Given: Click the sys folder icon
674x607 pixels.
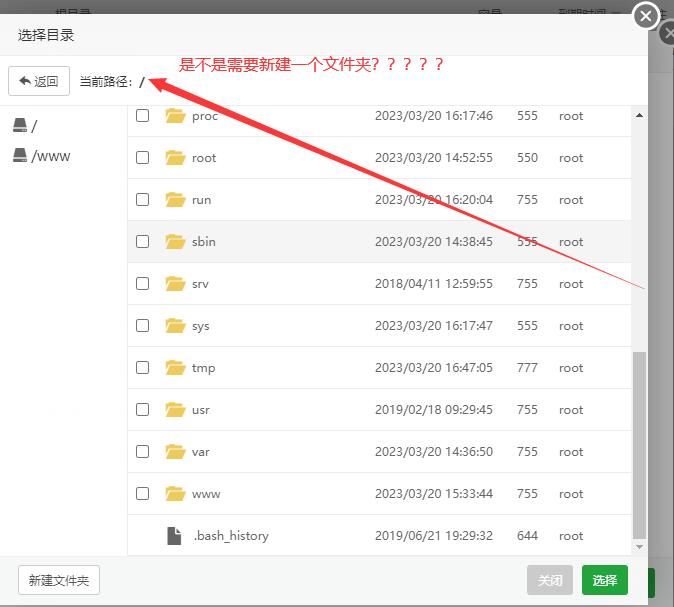Looking at the screenshot, I should coord(175,326).
